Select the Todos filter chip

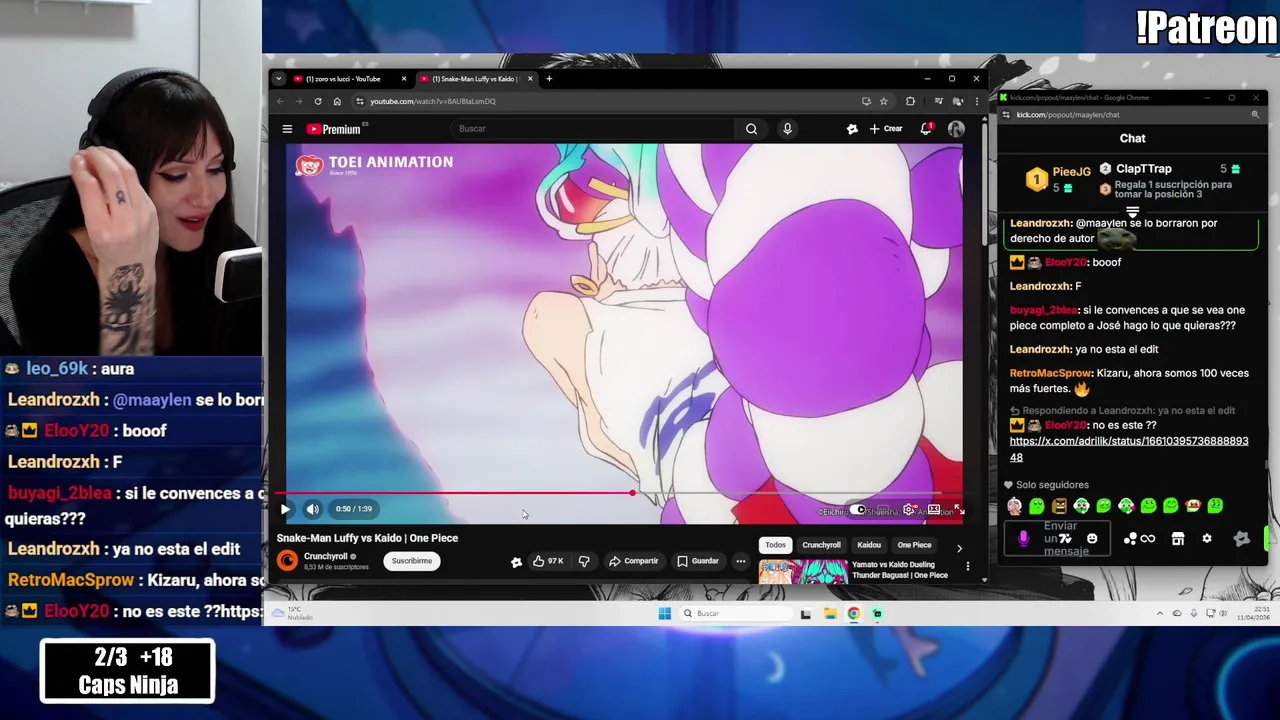pyautogui.click(x=775, y=545)
